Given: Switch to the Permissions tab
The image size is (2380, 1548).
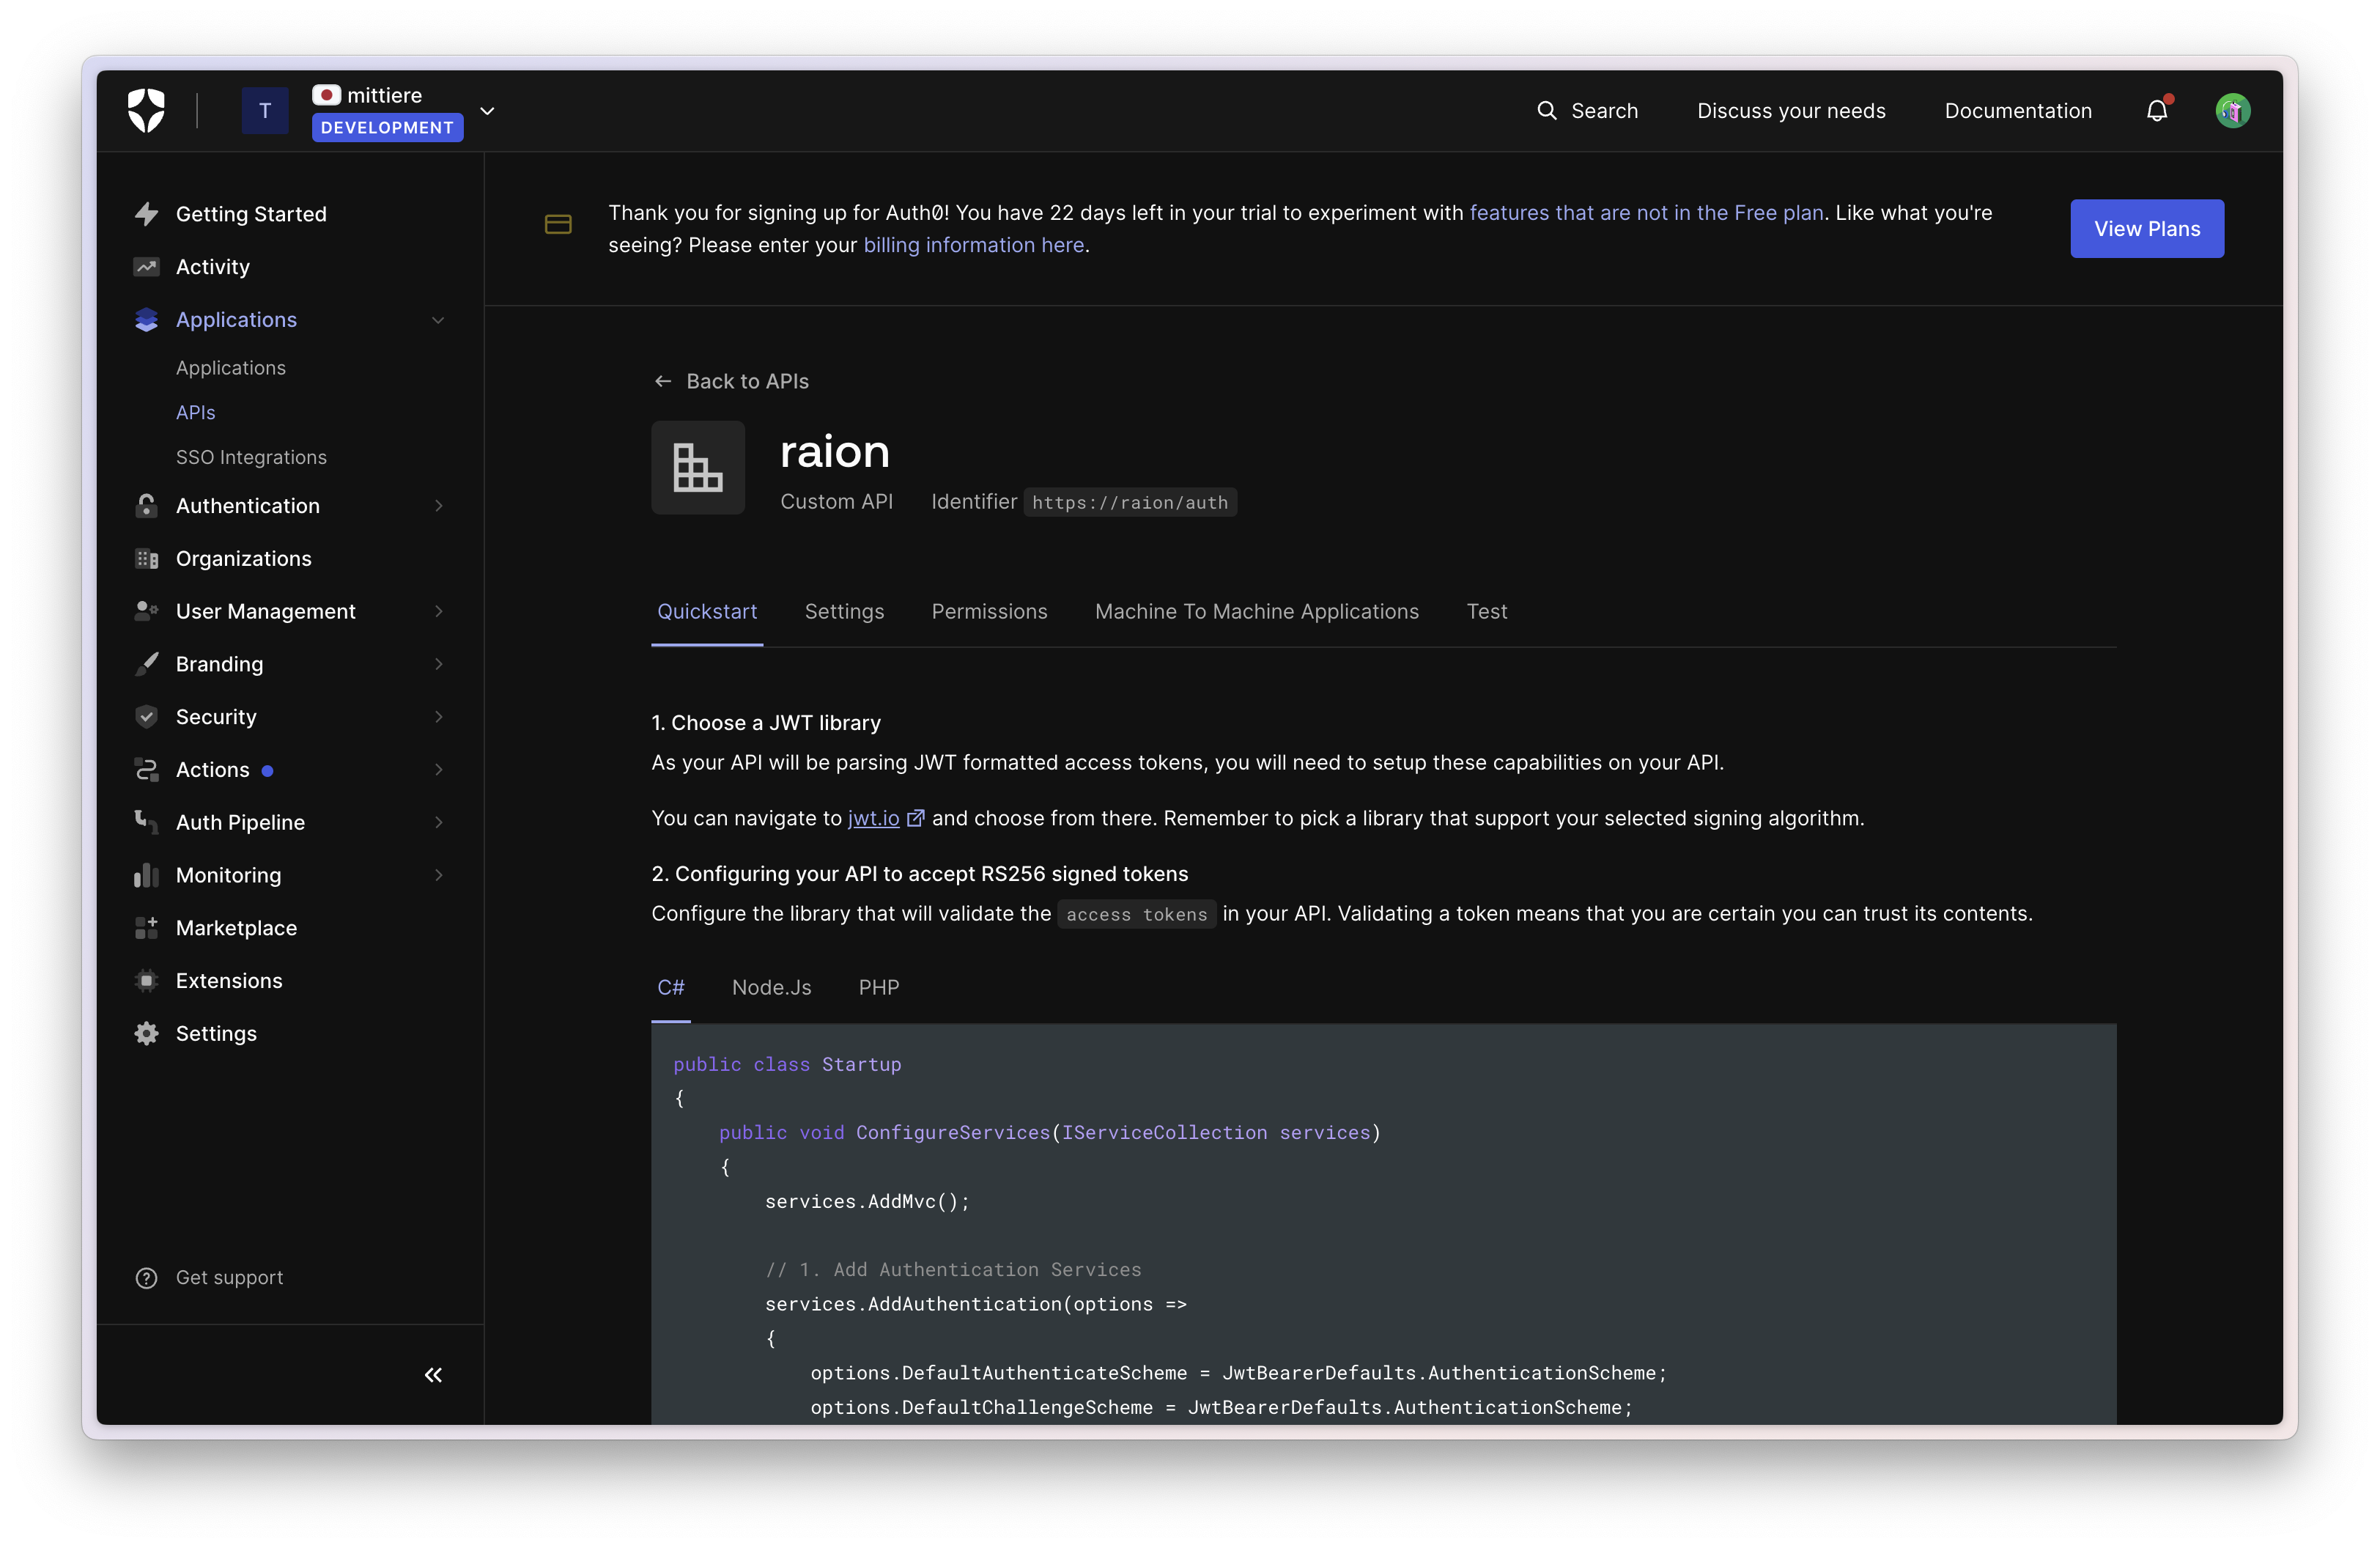Looking at the screenshot, I should [989, 611].
